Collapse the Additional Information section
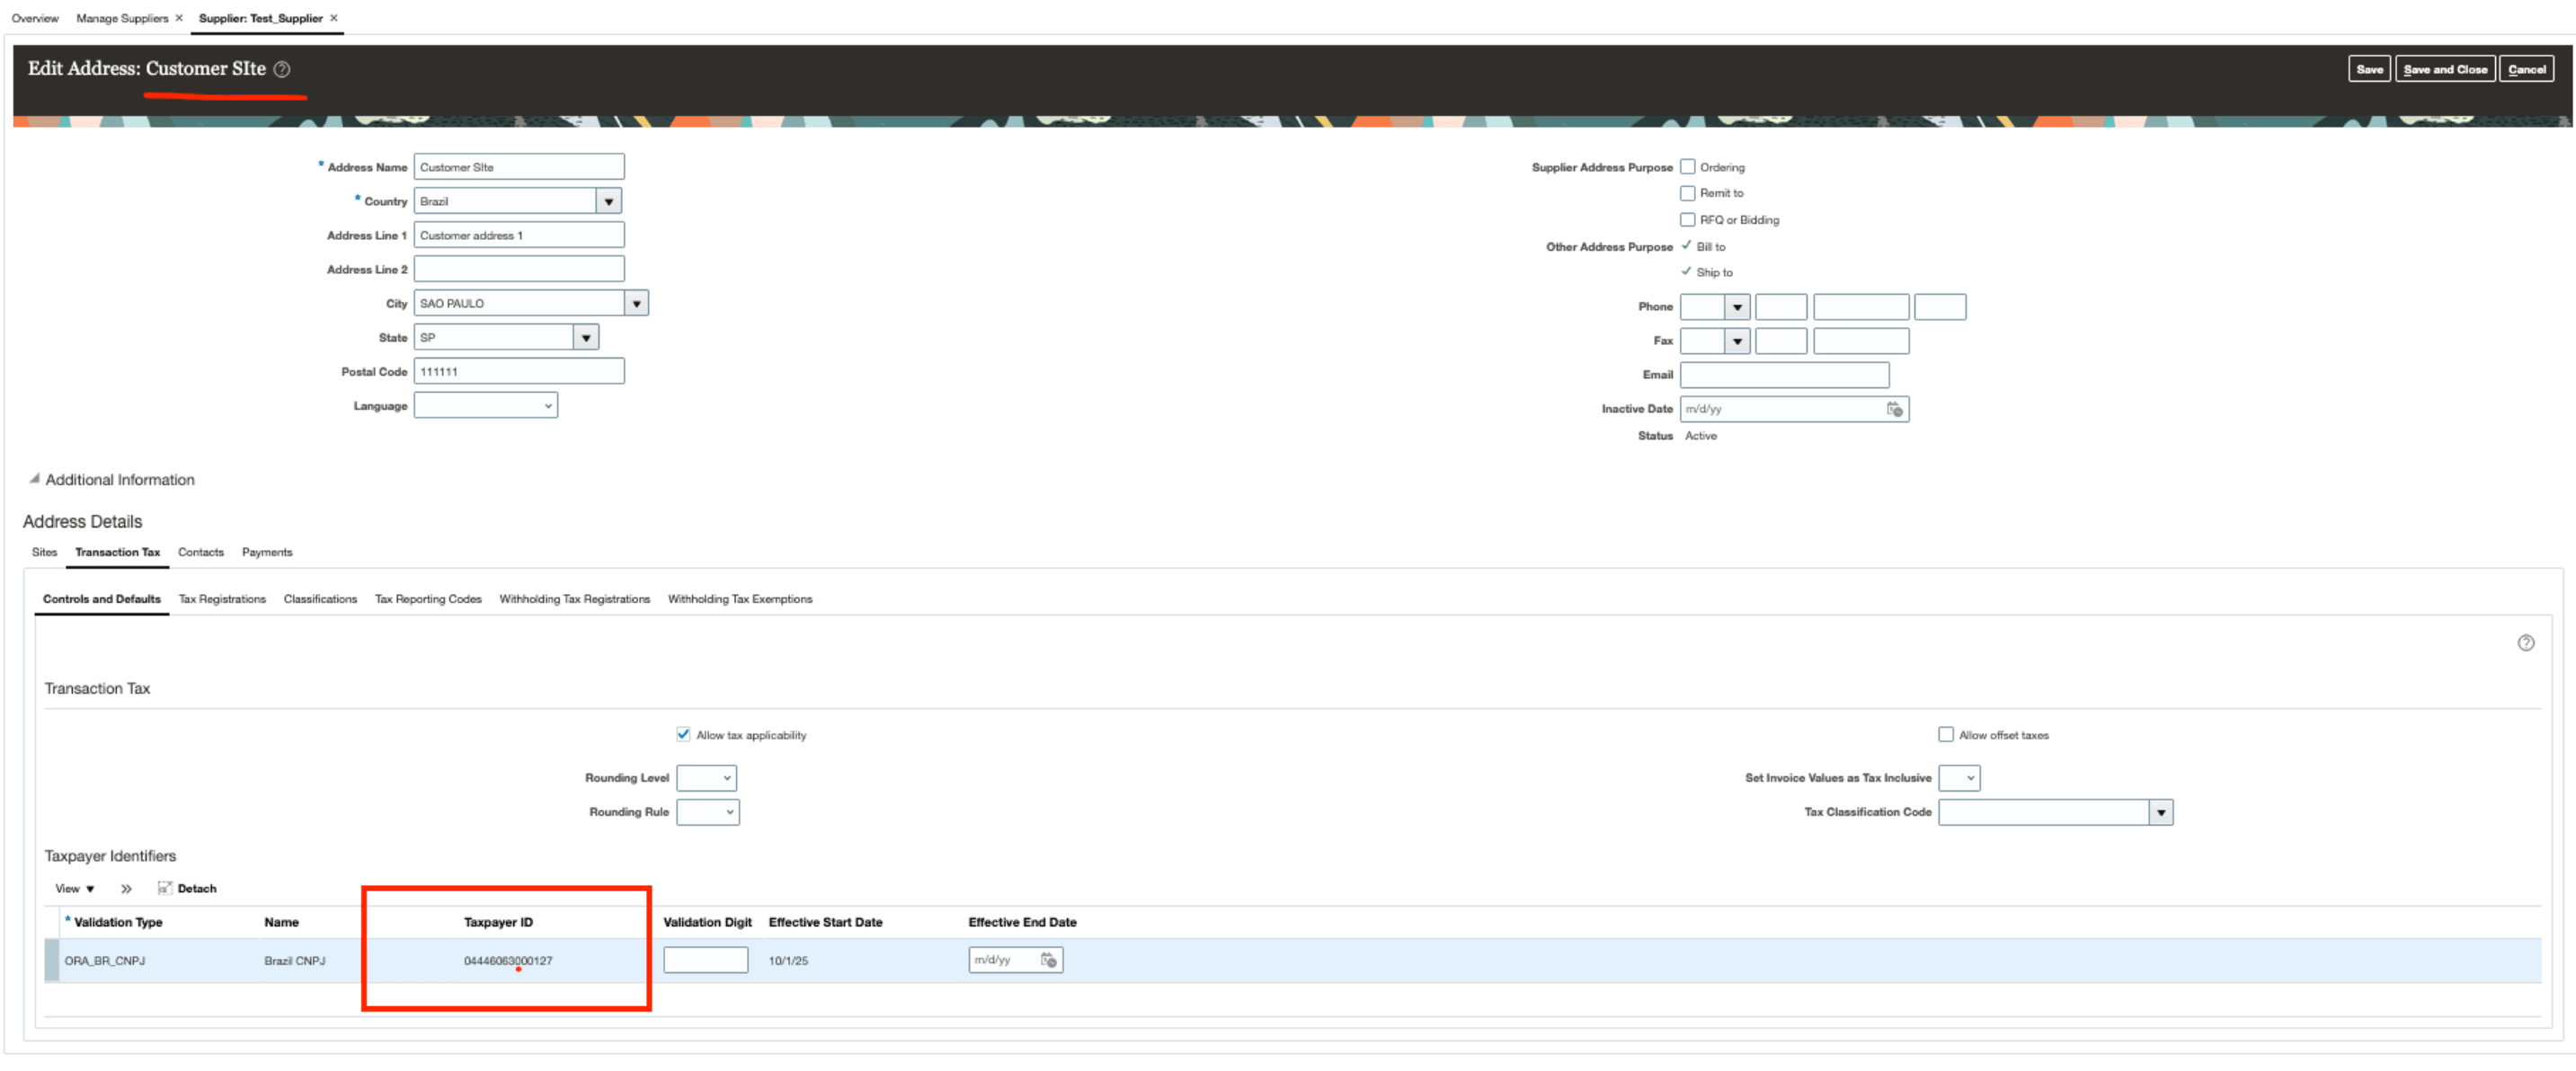 [x=35, y=478]
